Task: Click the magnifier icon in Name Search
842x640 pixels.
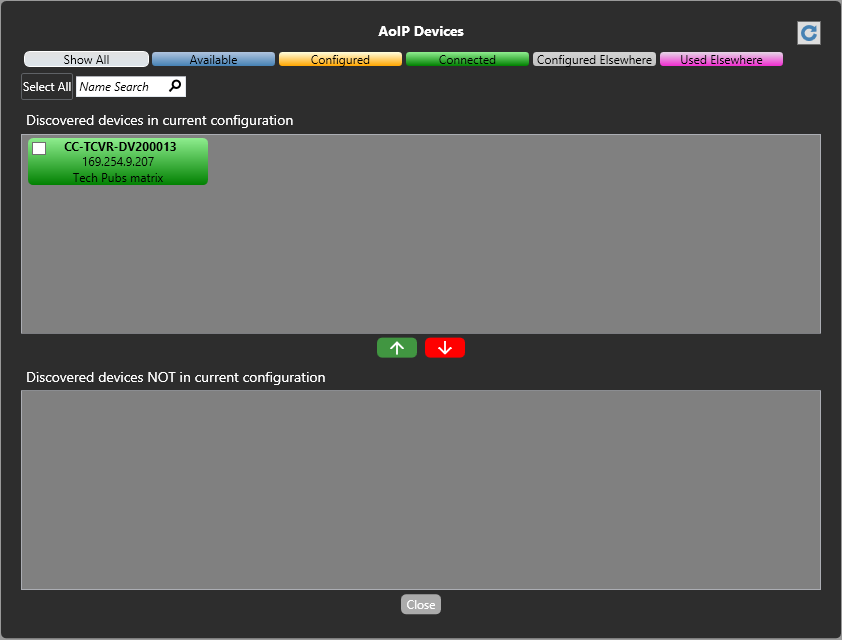Action: coord(175,87)
